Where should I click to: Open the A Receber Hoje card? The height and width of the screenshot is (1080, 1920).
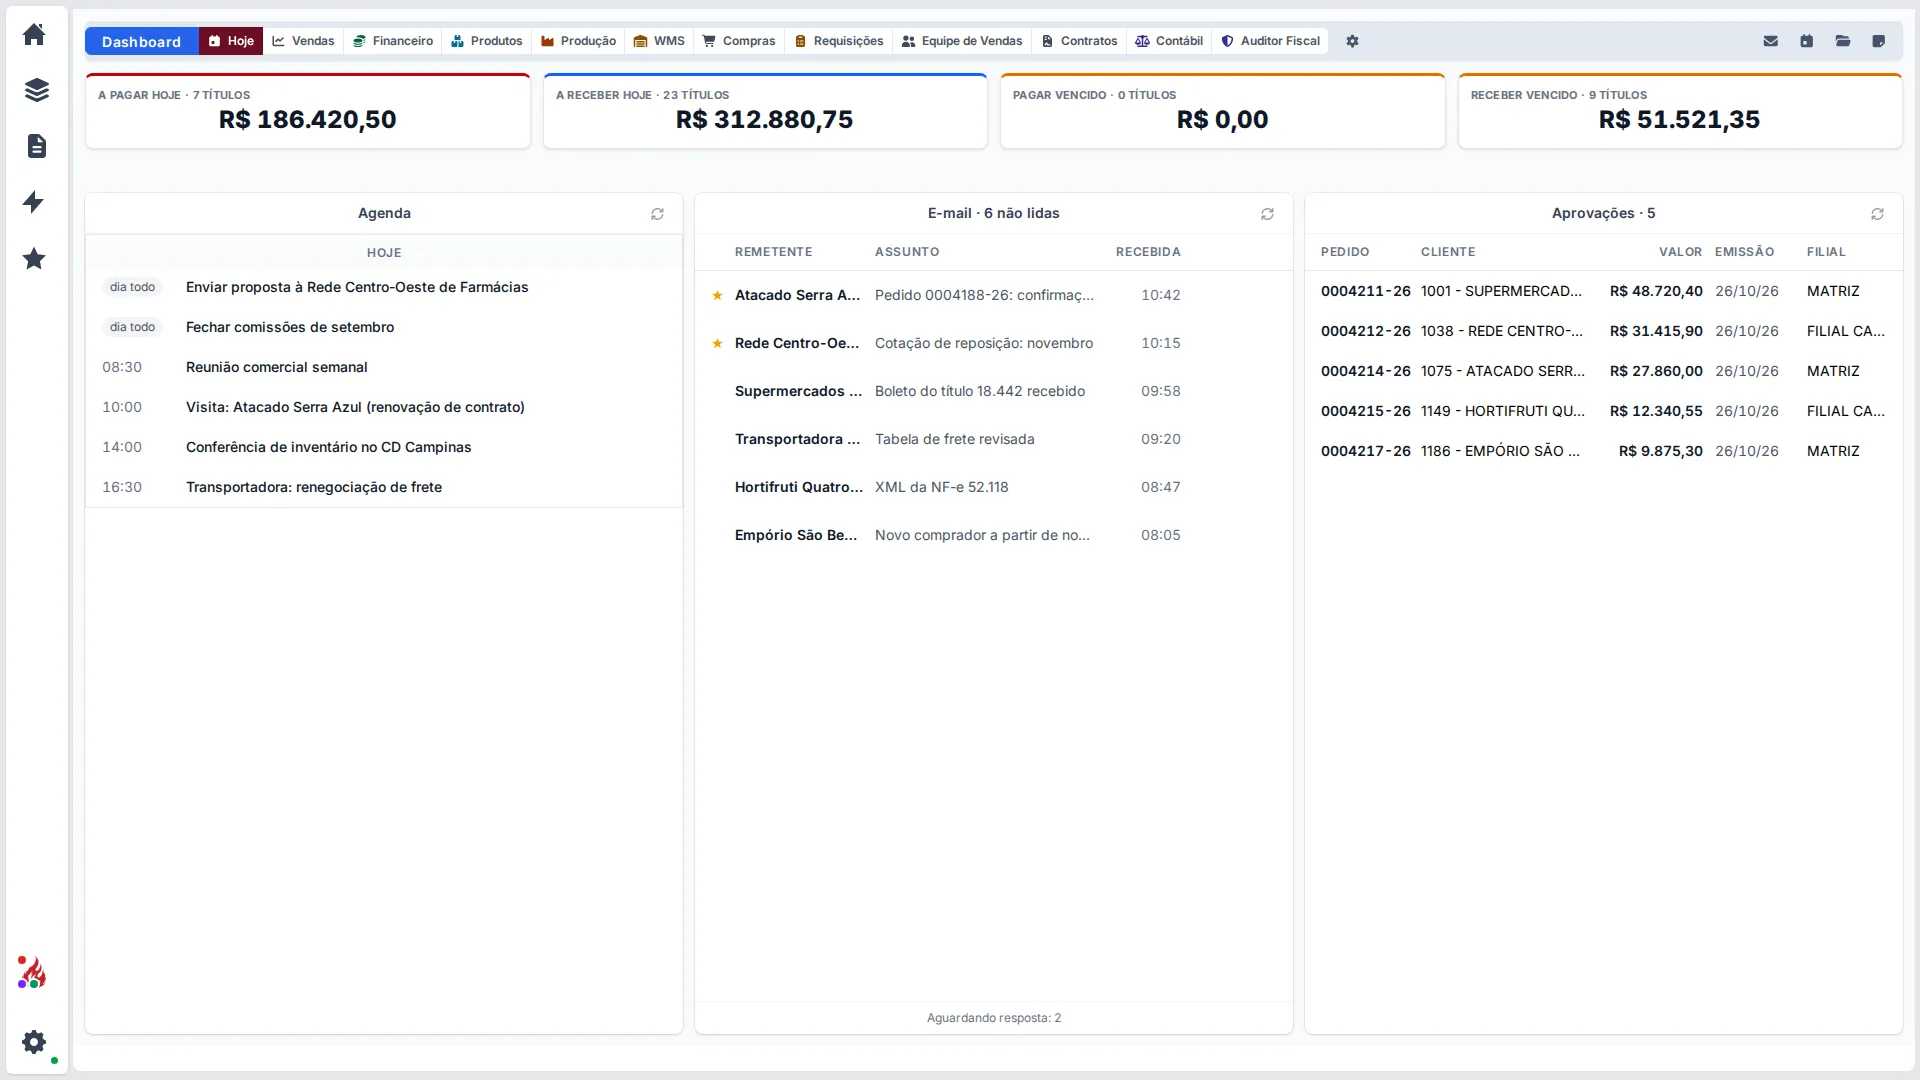765,111
